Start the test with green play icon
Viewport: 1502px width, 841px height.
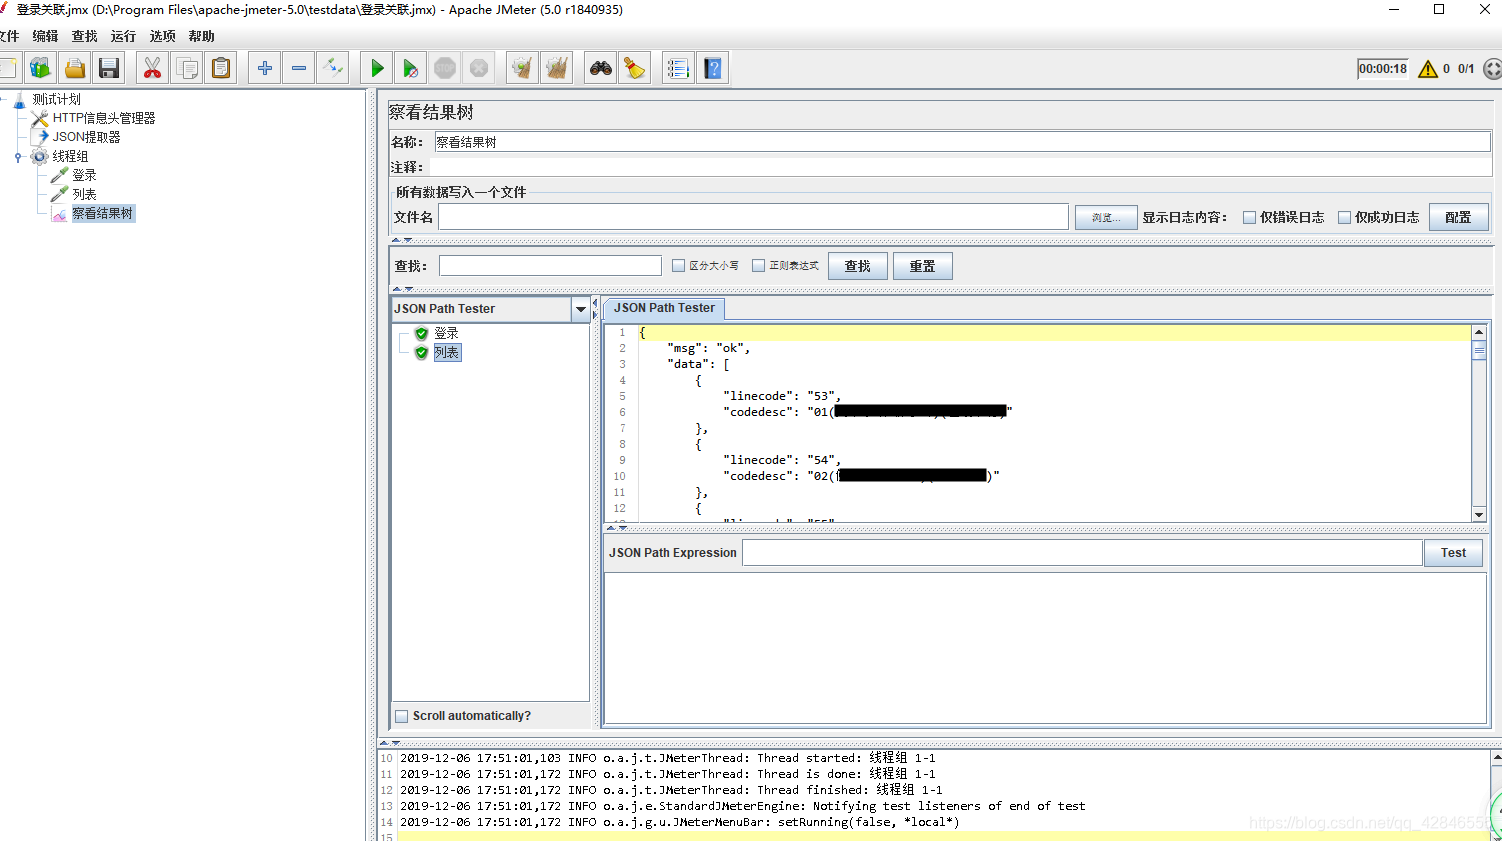click(377, 68)
